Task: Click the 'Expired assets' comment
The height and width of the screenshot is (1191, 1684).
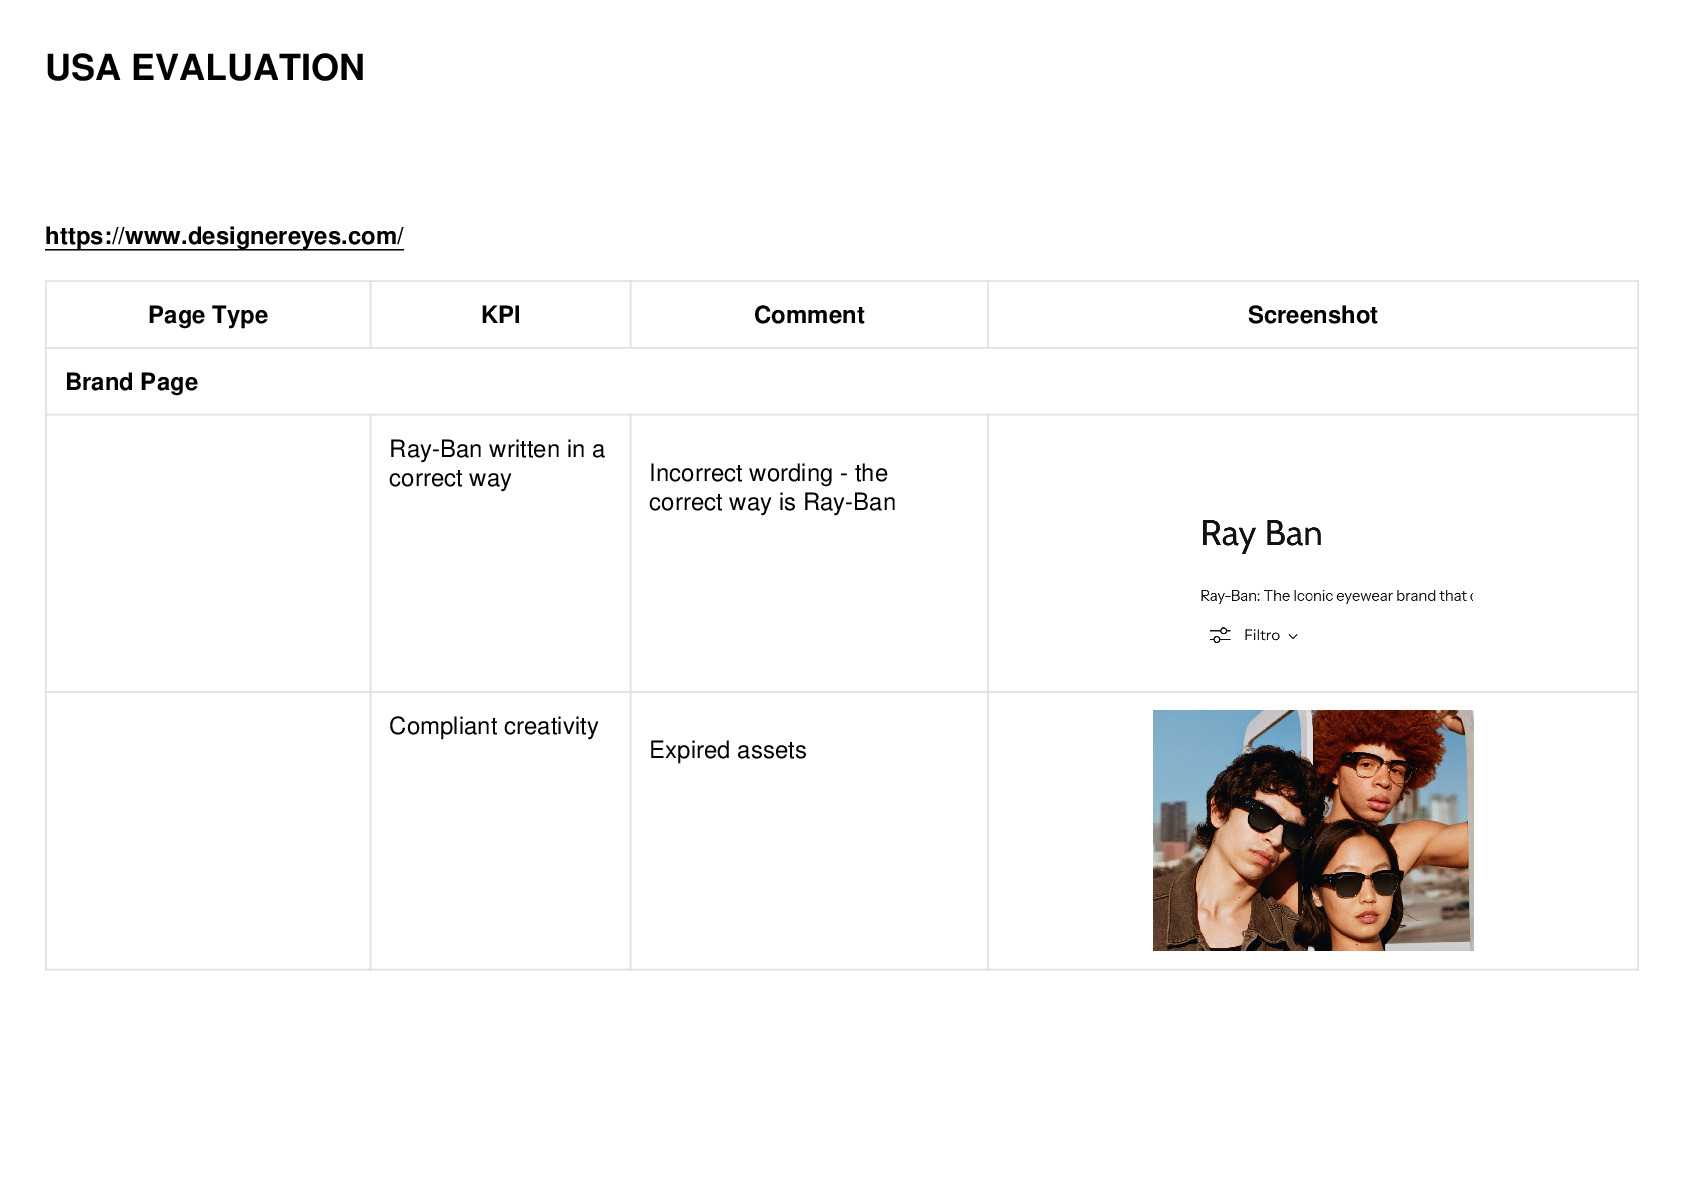Action: pyautogui.click(x=727, y=750)
